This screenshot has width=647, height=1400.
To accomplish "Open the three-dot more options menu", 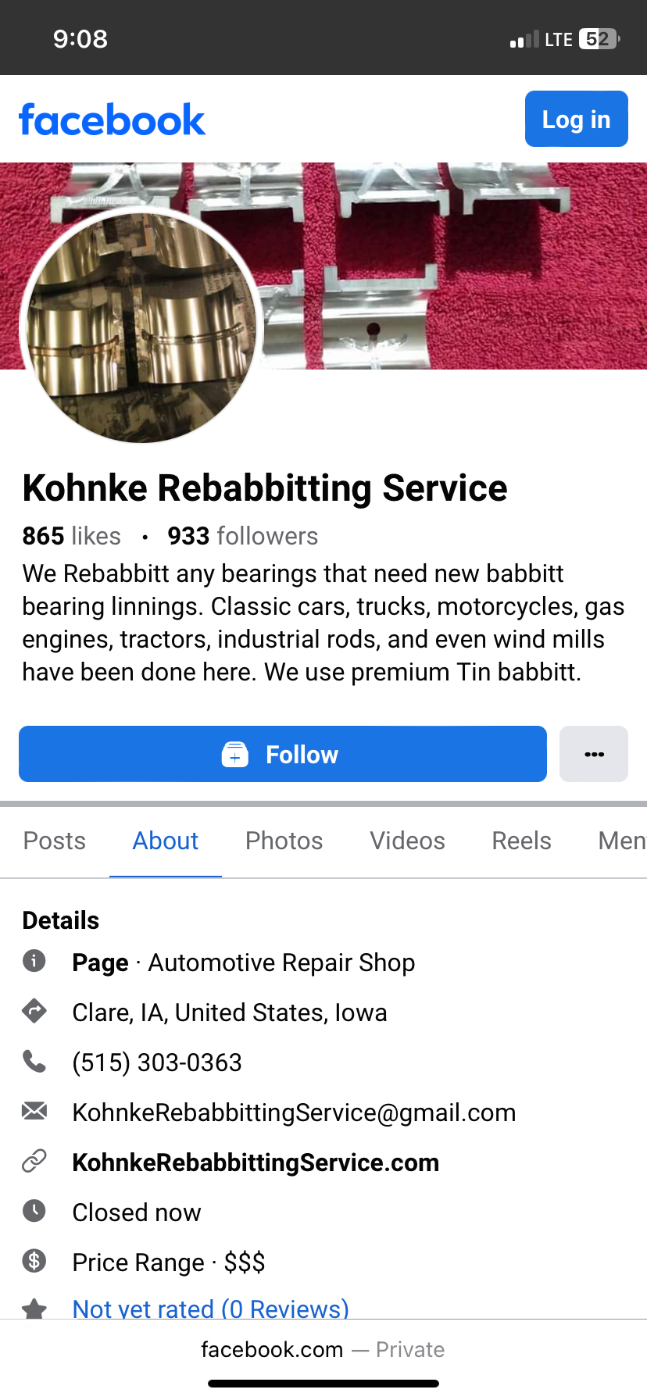I will pos(594,754).
